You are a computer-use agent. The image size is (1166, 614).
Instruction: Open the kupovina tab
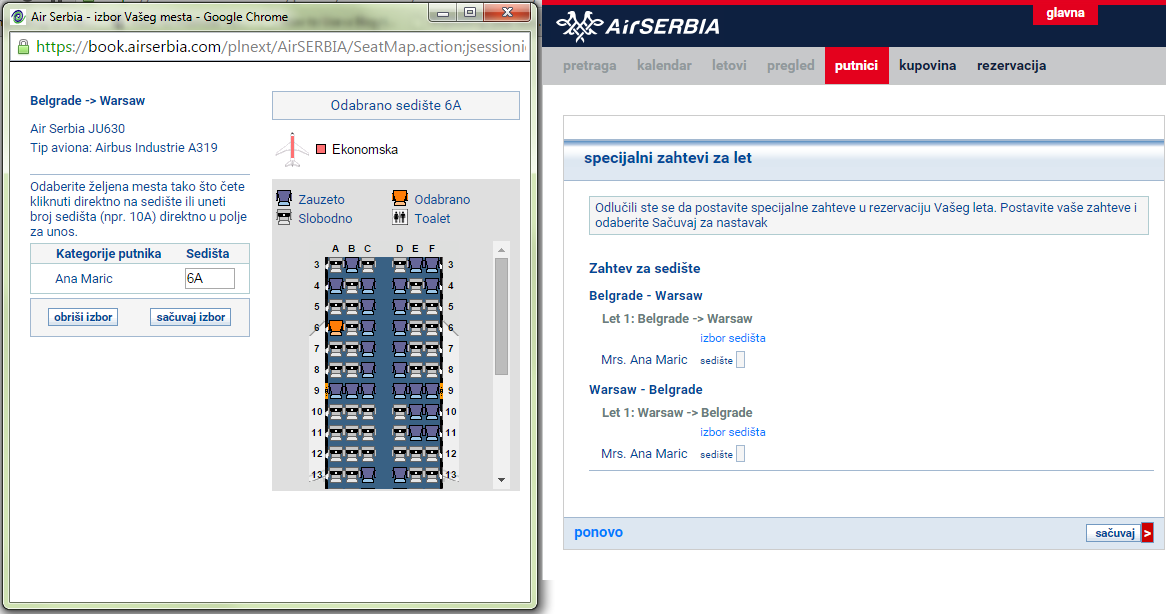pos(927,65)
